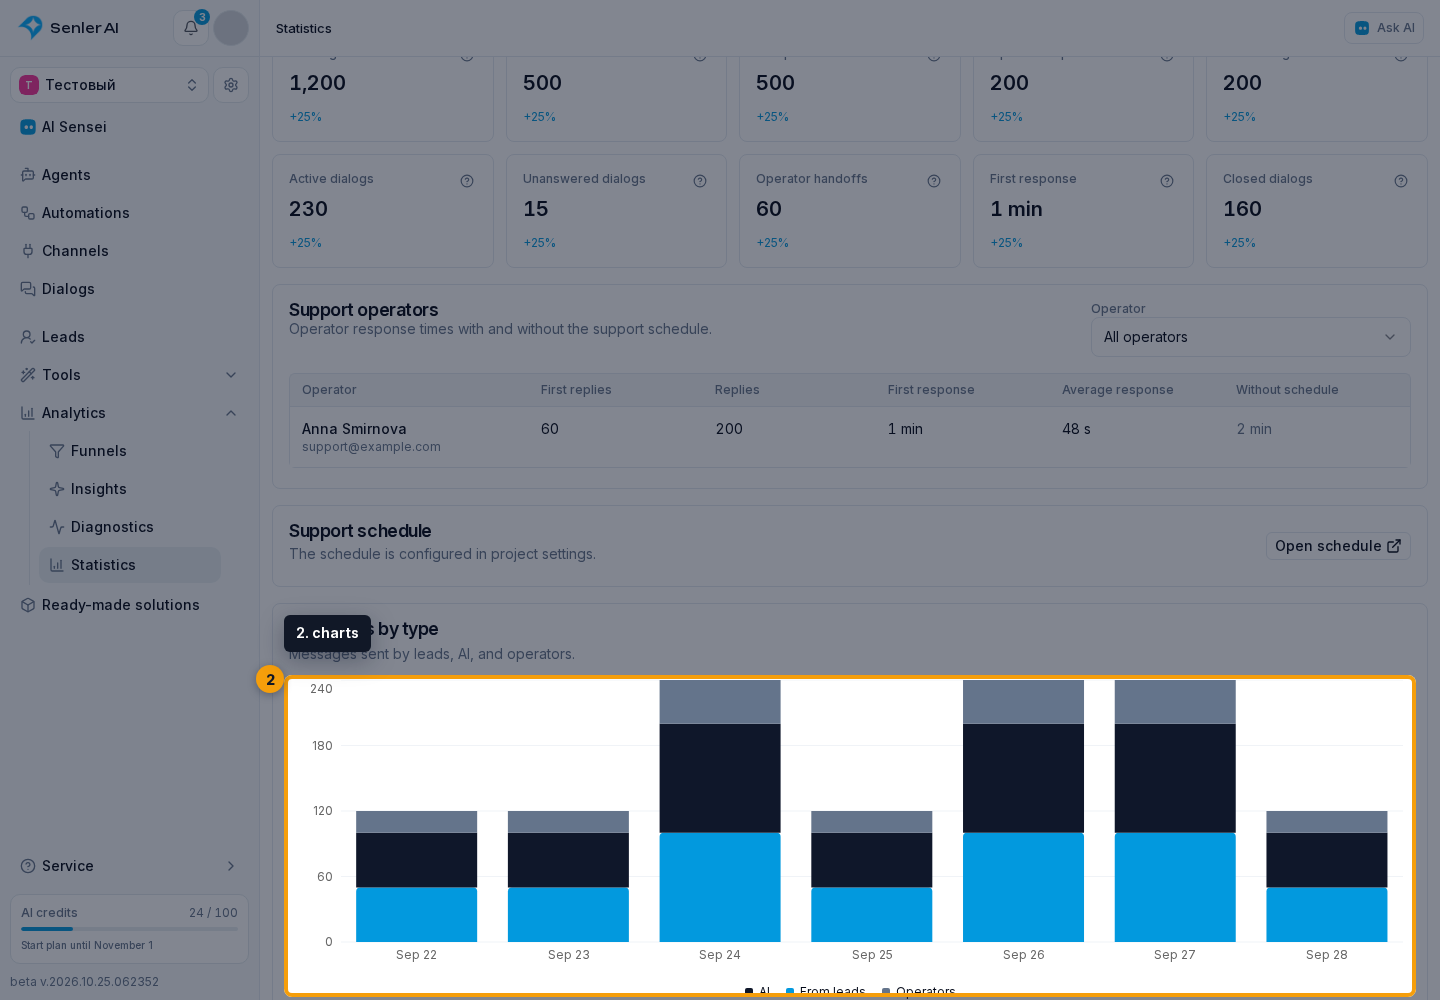The image size is (1440, 1000).
Task: Open Funnels analytics
Action: (130, 451)
